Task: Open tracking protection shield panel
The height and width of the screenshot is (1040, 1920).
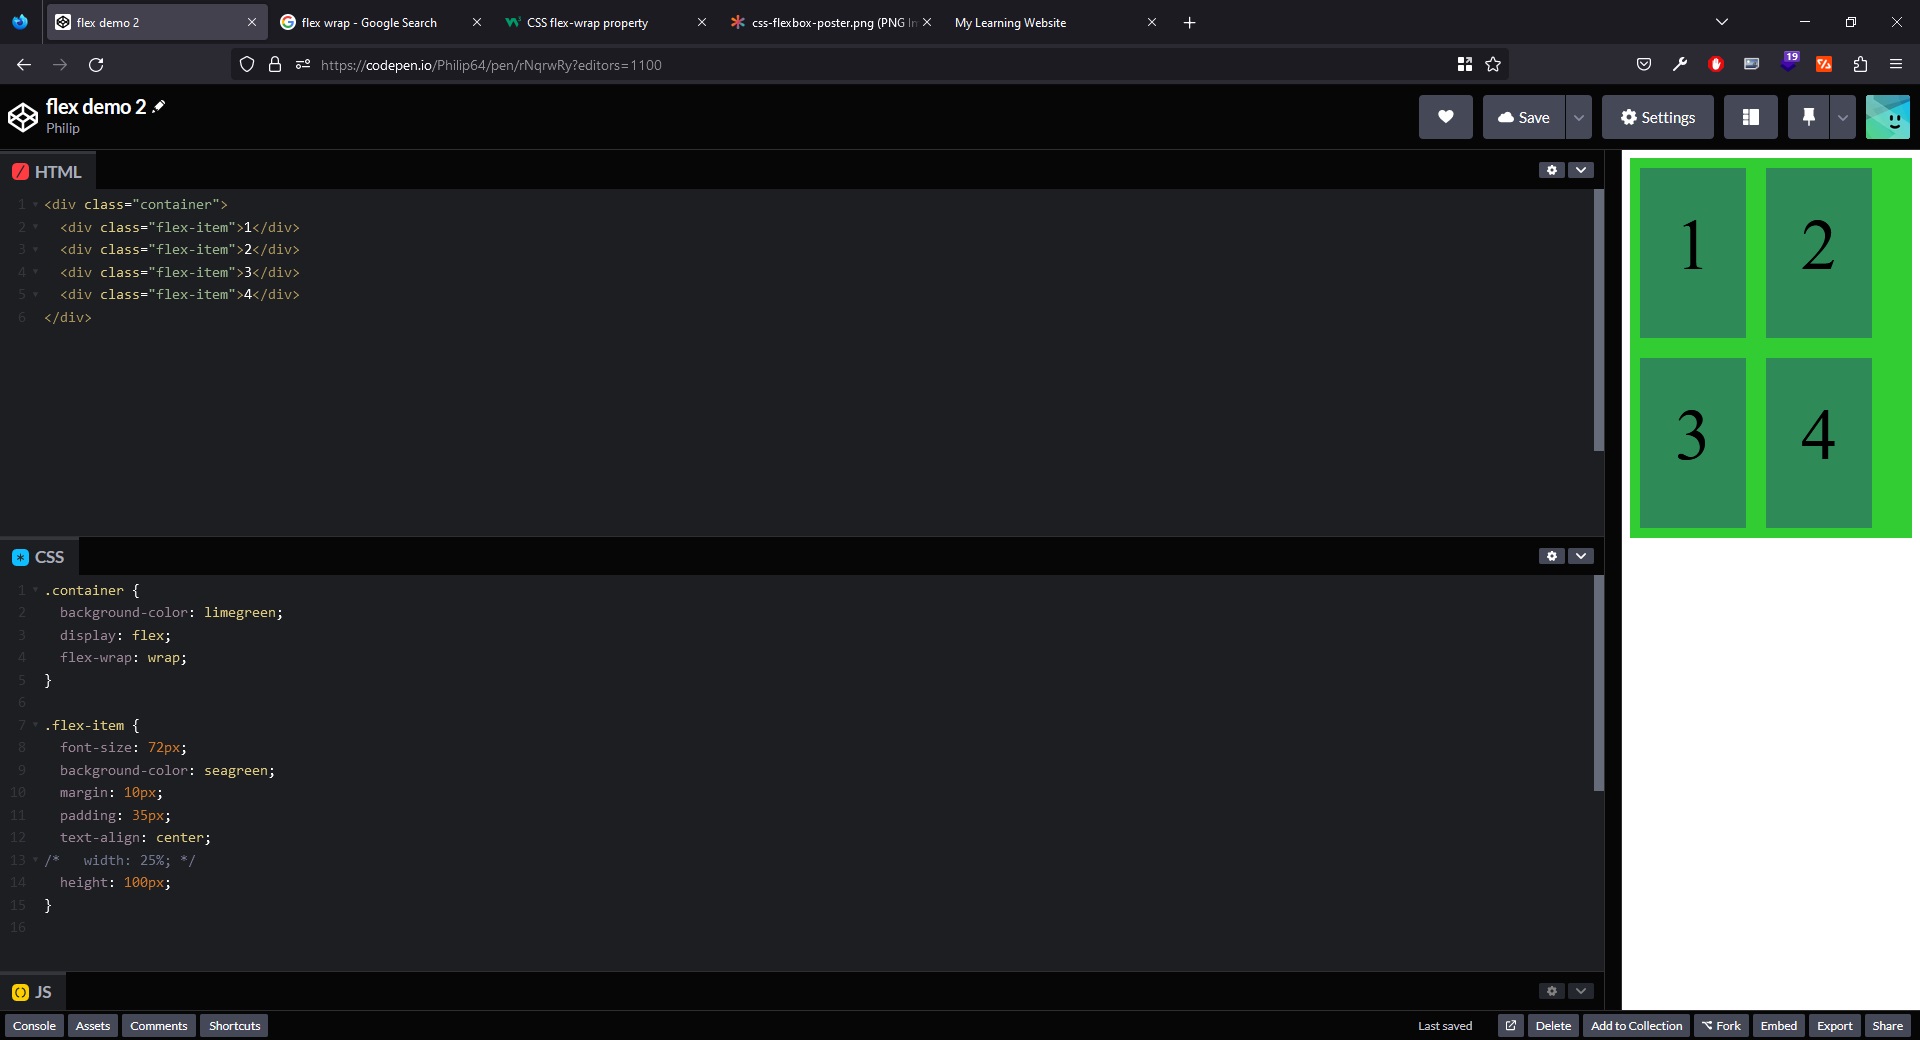Action: tap(247, 65)
